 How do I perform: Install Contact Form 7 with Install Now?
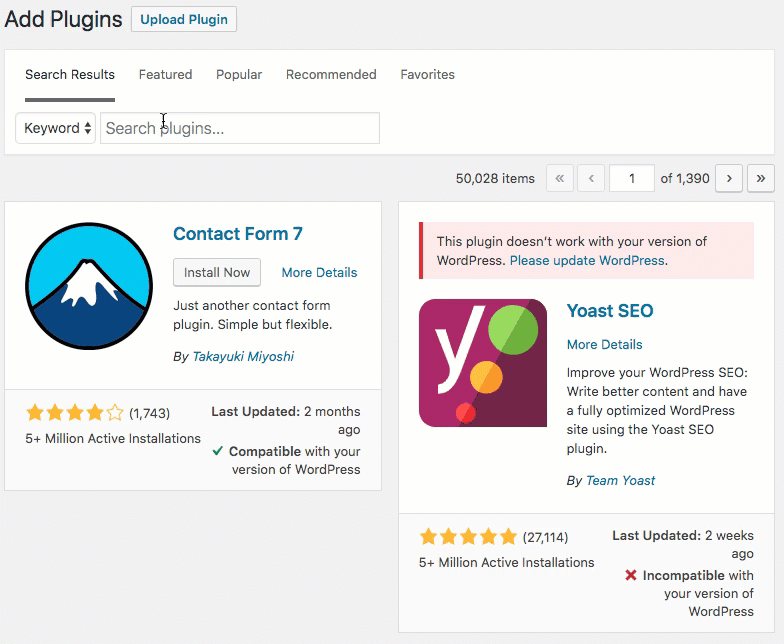coord(217,272)
